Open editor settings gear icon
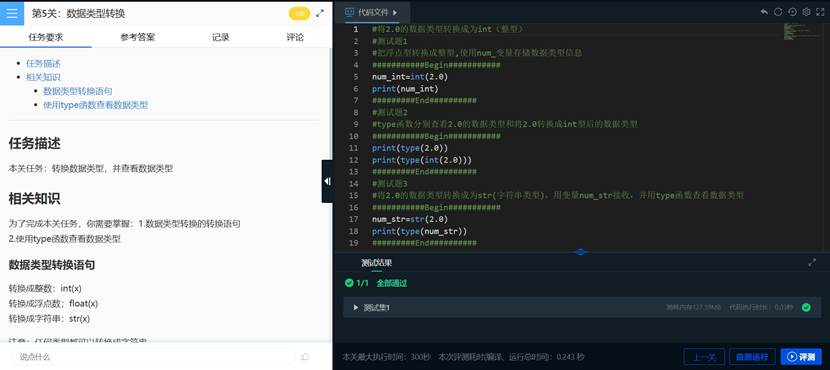The height and width of the screenshot is (370, 830). (806, 12)
